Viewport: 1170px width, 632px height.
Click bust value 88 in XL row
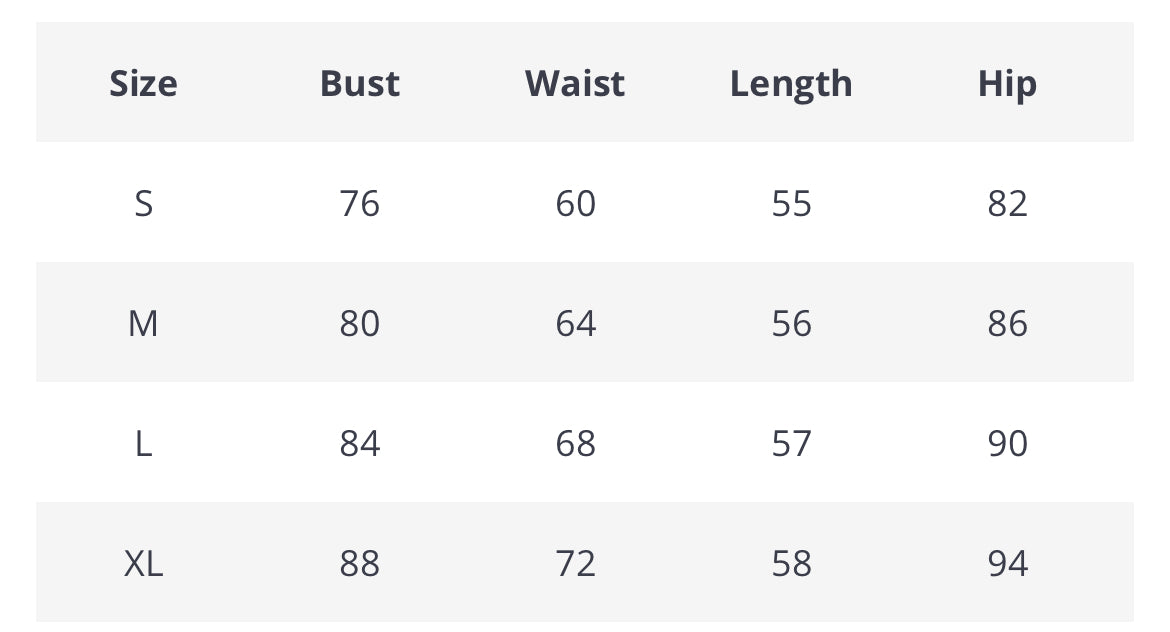[x=360, y=563]
